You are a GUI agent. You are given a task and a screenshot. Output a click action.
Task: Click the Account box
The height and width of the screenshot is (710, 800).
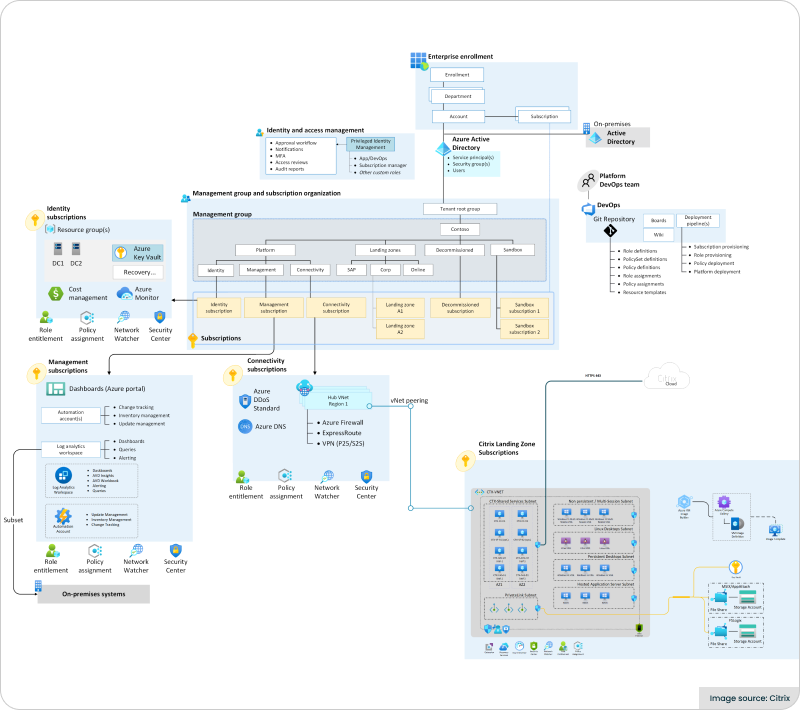point(459,116)
